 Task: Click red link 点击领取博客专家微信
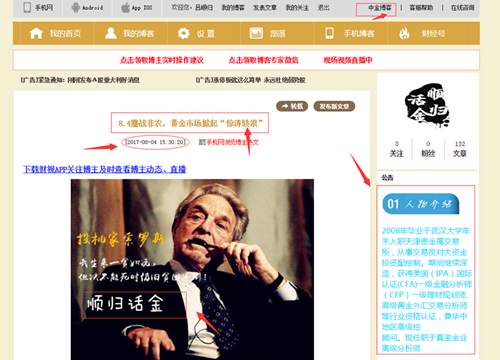click(x=263, y=60)
